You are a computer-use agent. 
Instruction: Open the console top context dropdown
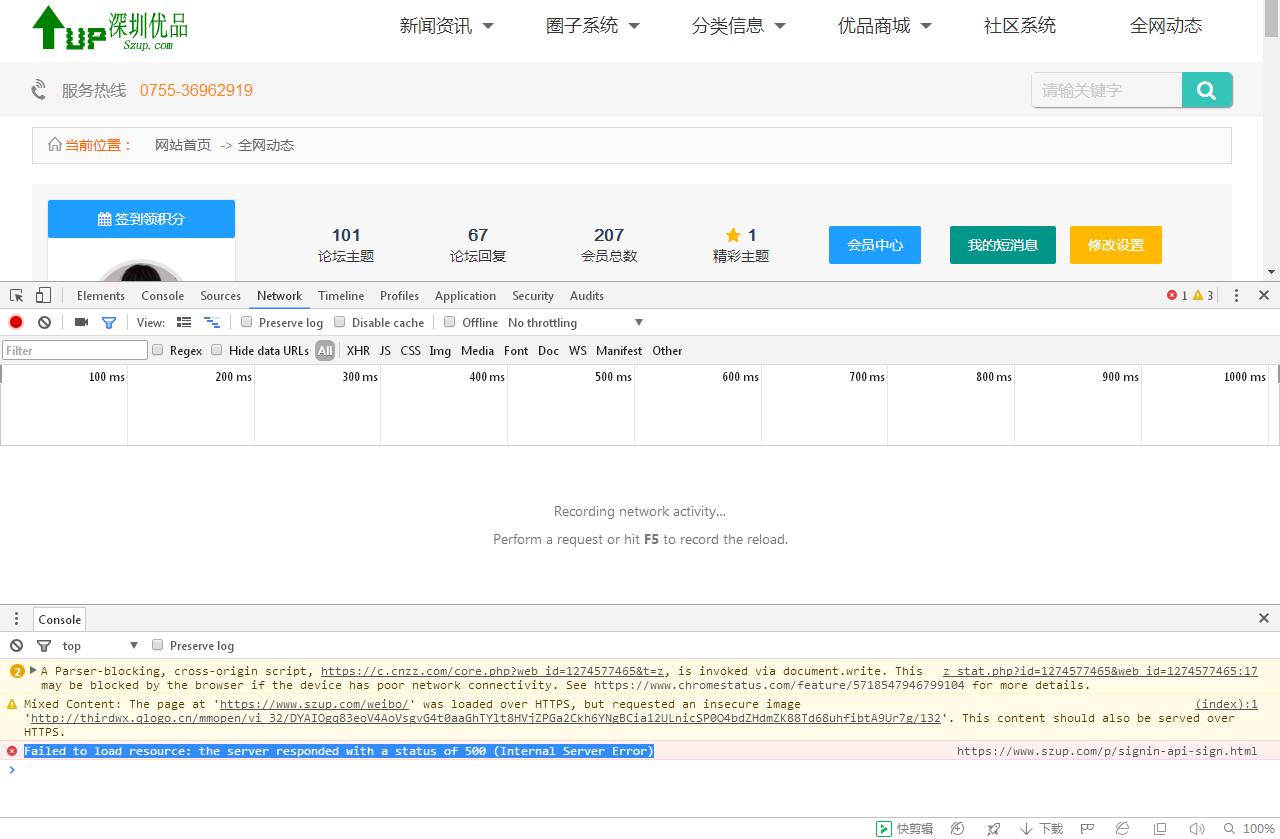[100, 645]
